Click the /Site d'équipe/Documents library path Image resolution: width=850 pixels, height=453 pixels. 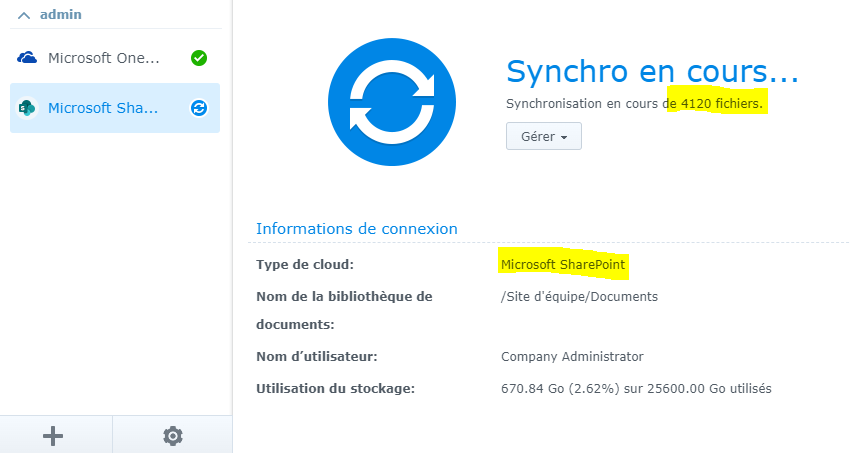[579, 296]
